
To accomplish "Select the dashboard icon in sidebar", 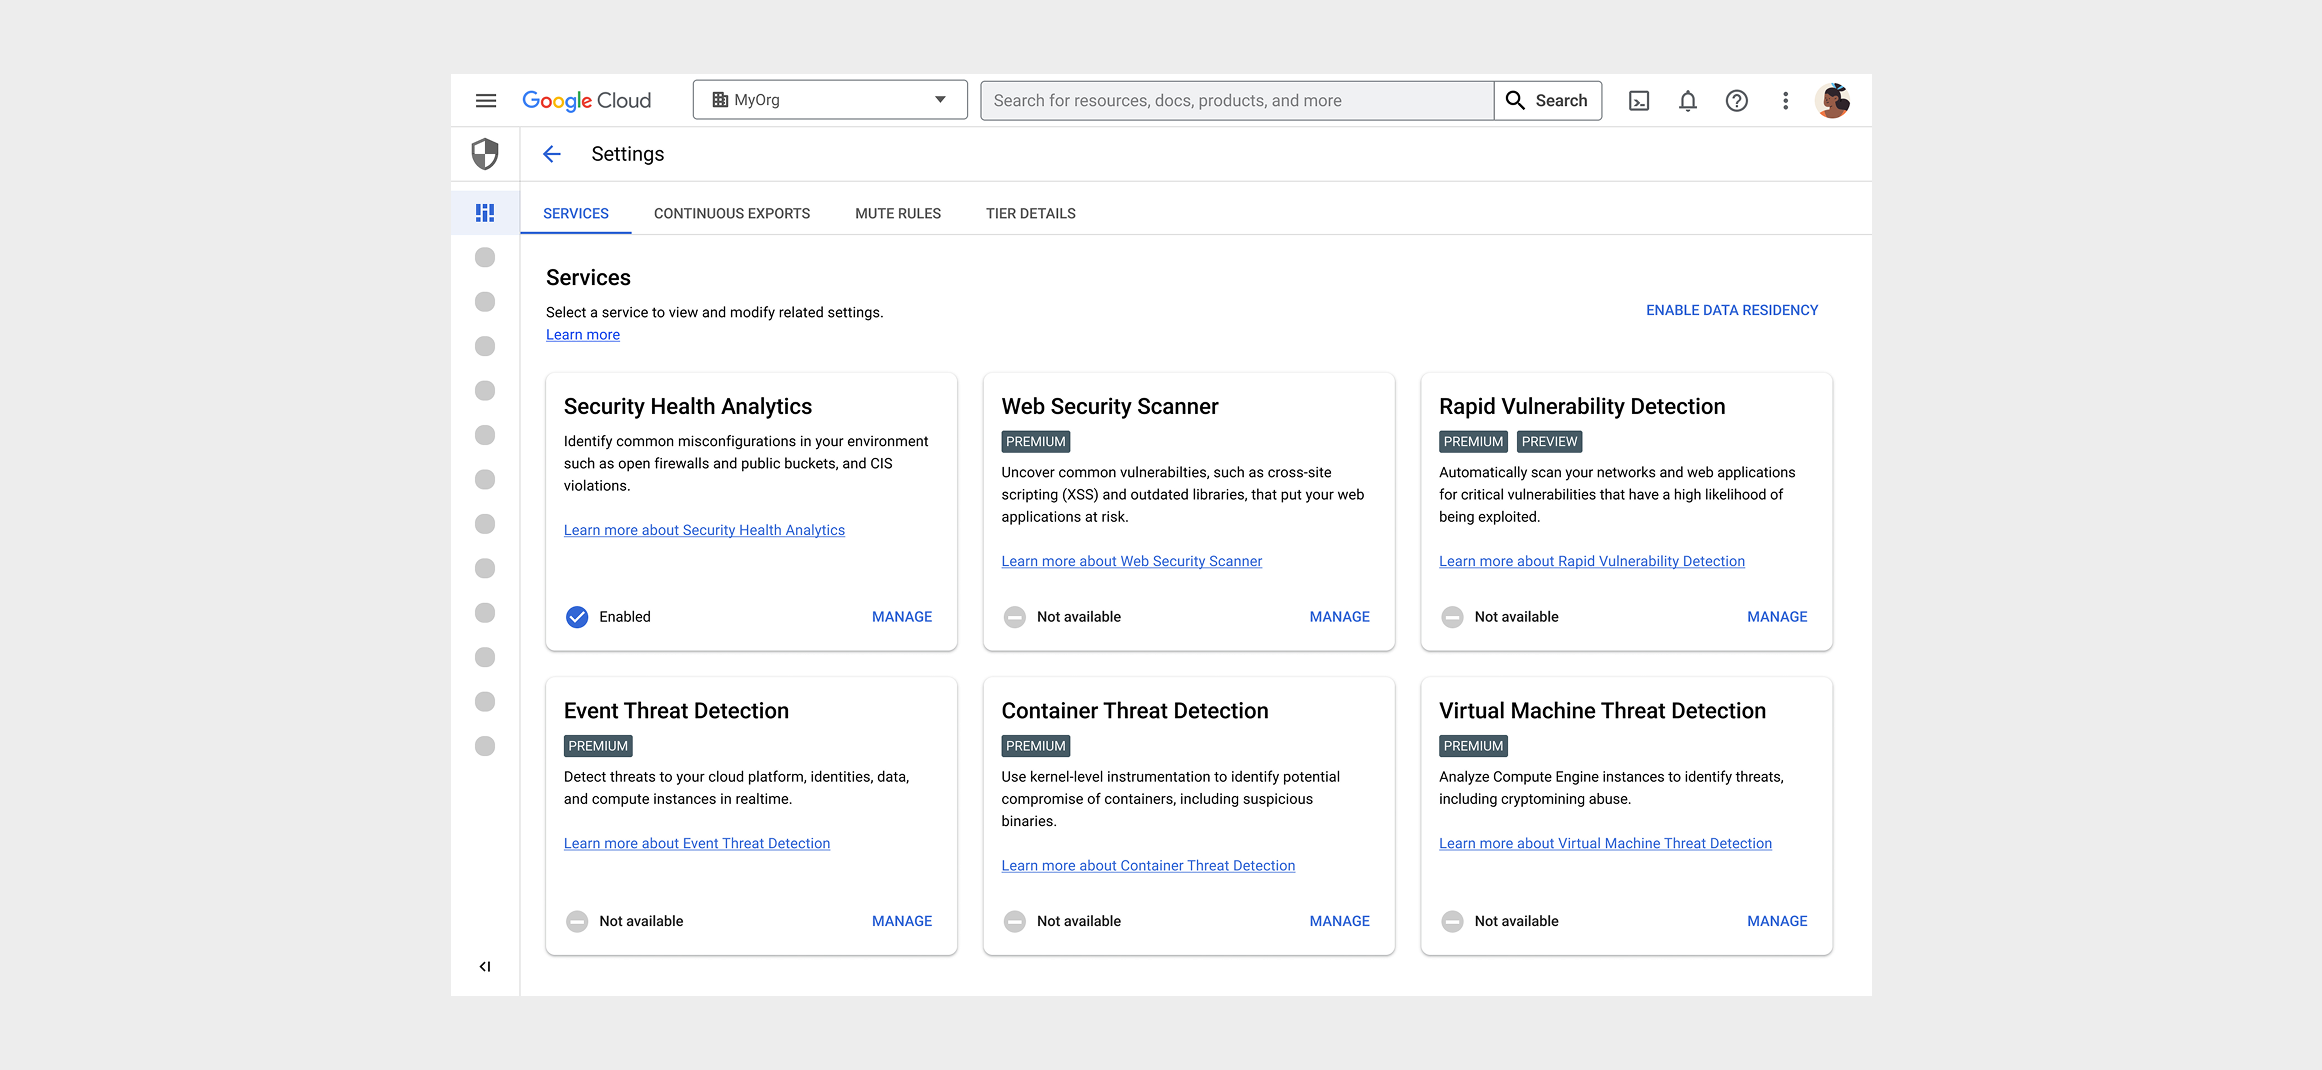I will point(485,213).
